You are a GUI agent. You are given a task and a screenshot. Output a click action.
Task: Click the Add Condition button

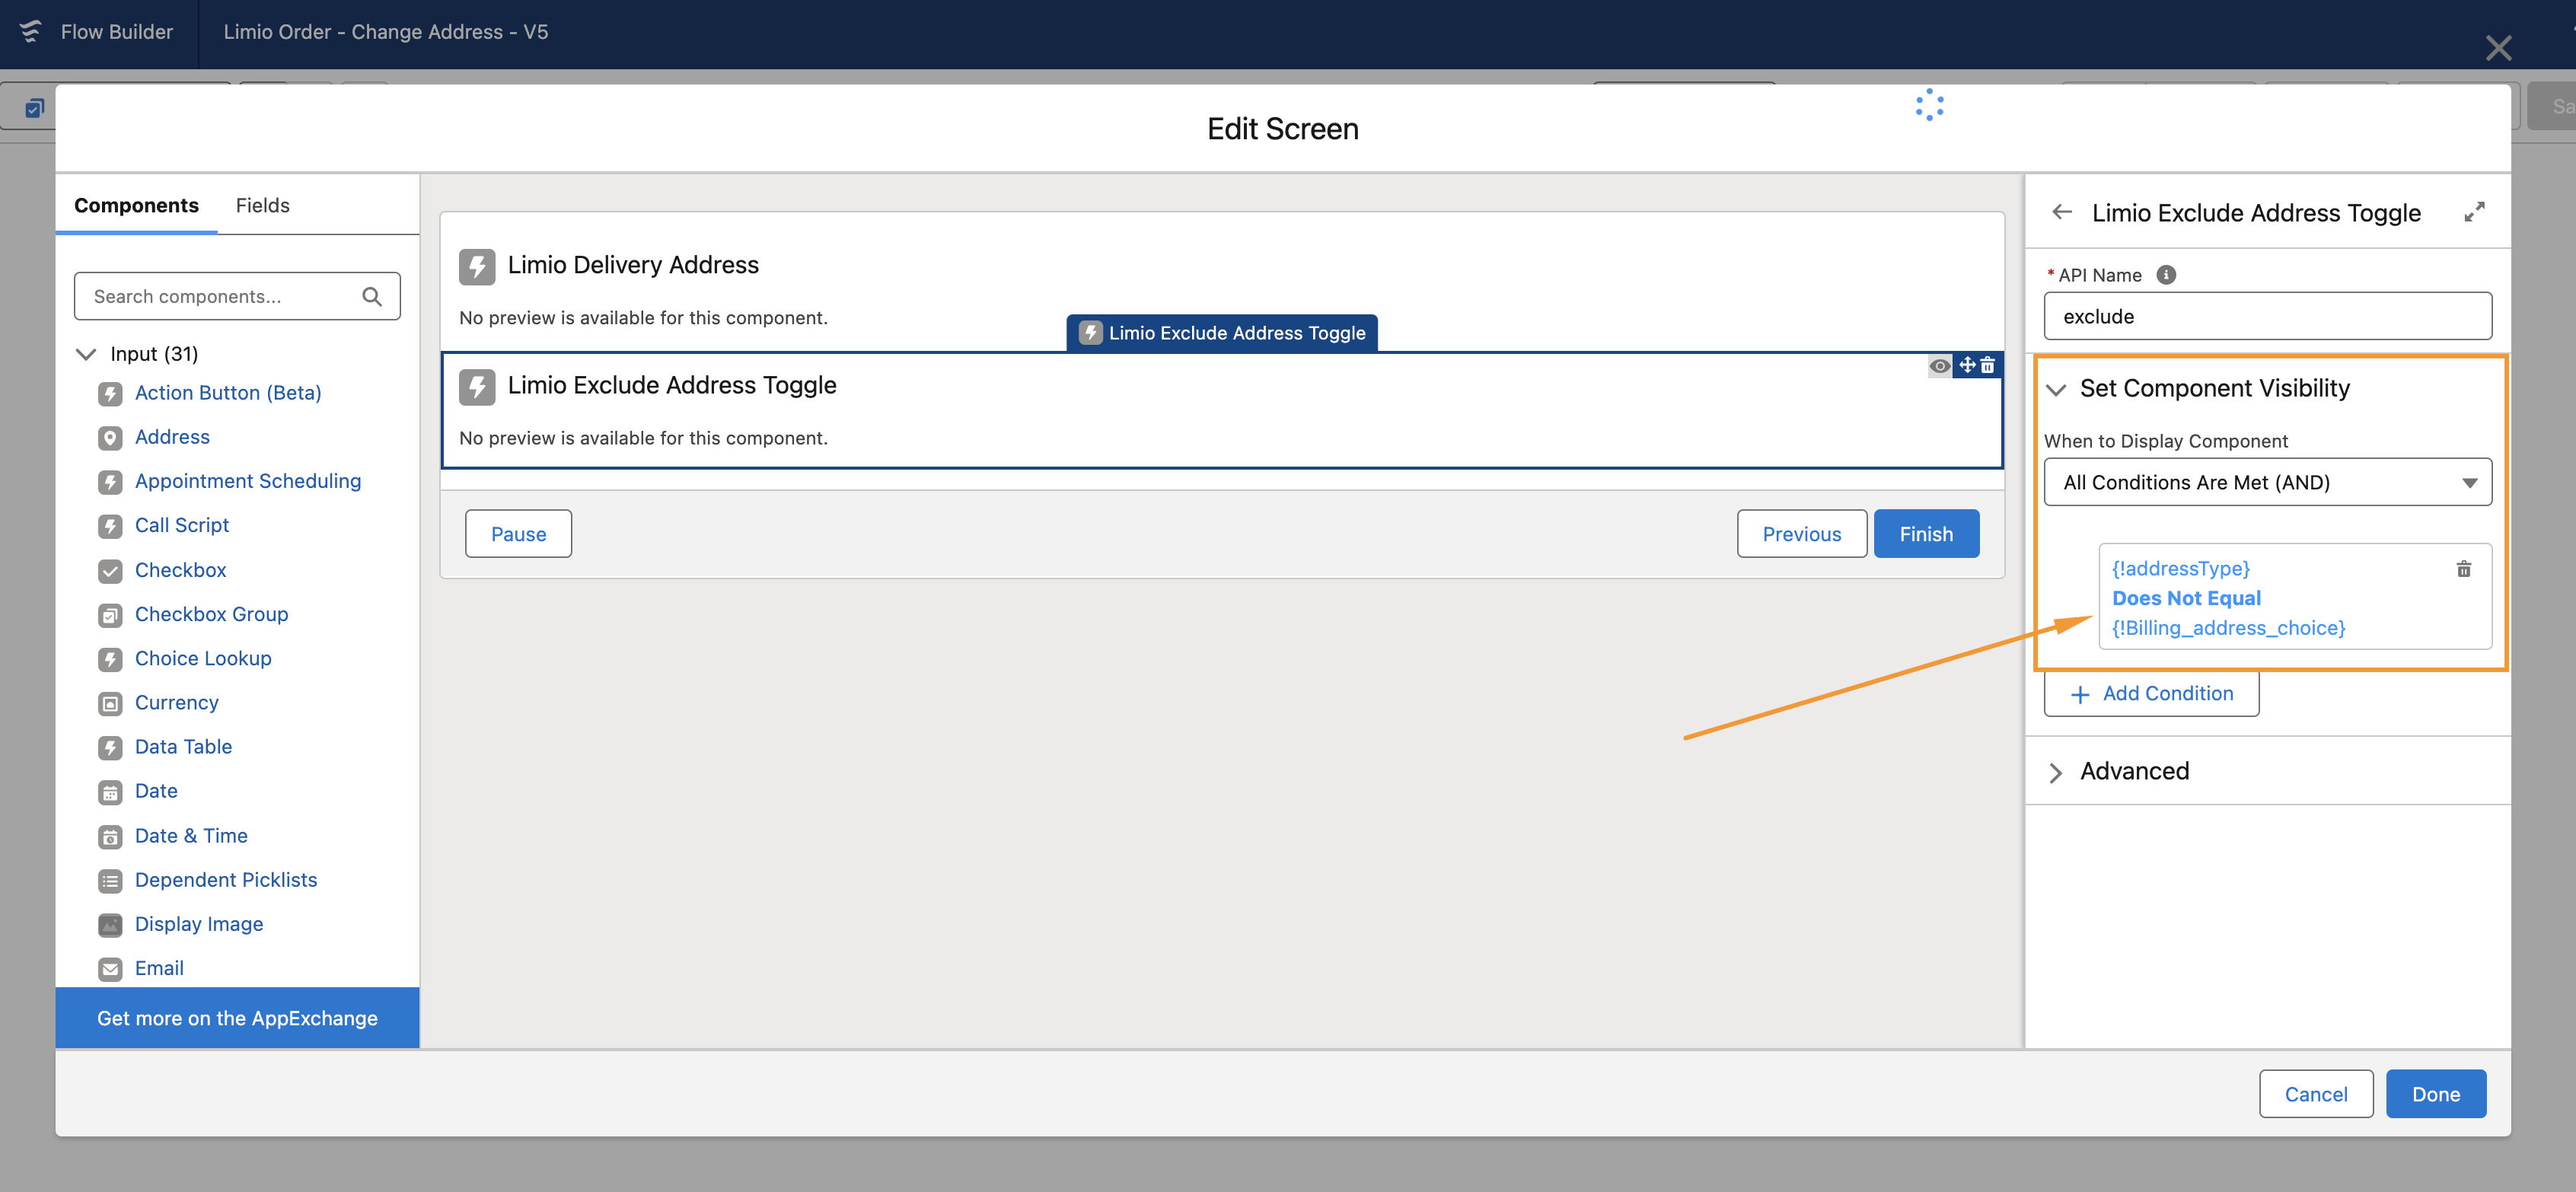click(x=2151, y=694)
